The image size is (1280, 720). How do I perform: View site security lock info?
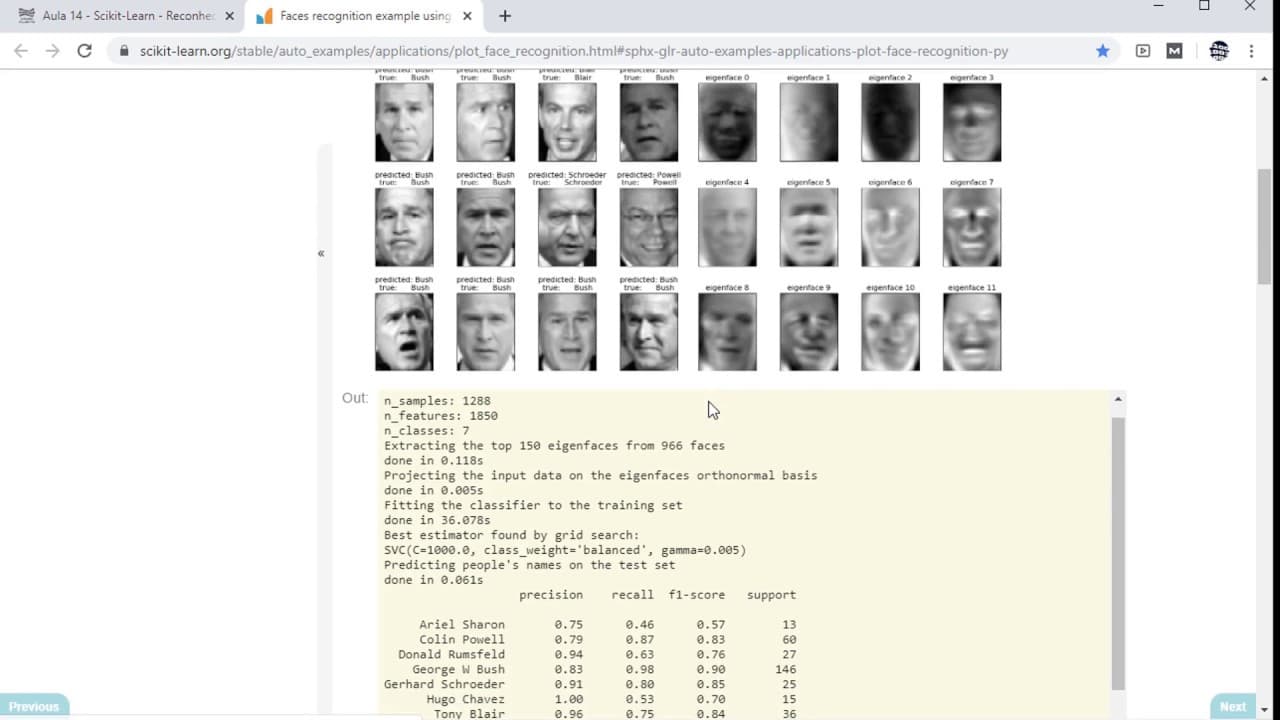coord(124,51)
